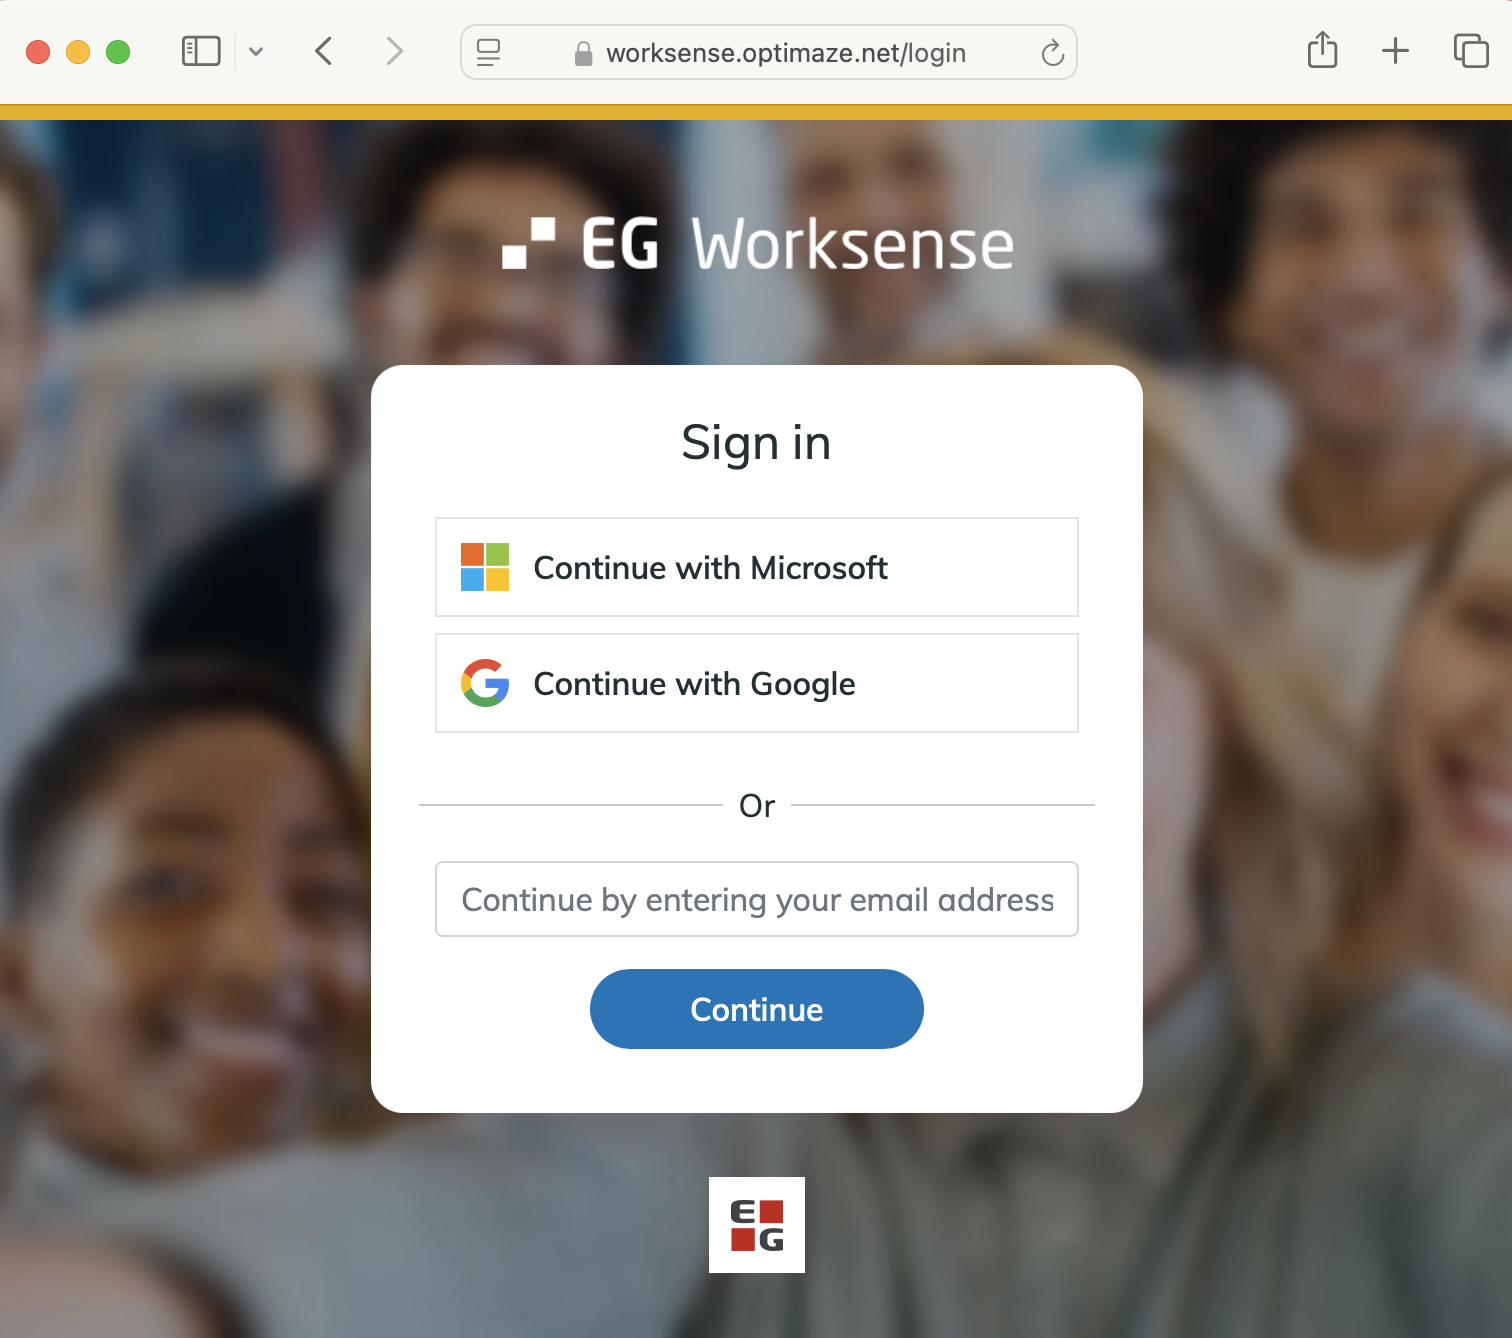Focus the email address input field
The image size is (1512, 1338).
point(757,899)
